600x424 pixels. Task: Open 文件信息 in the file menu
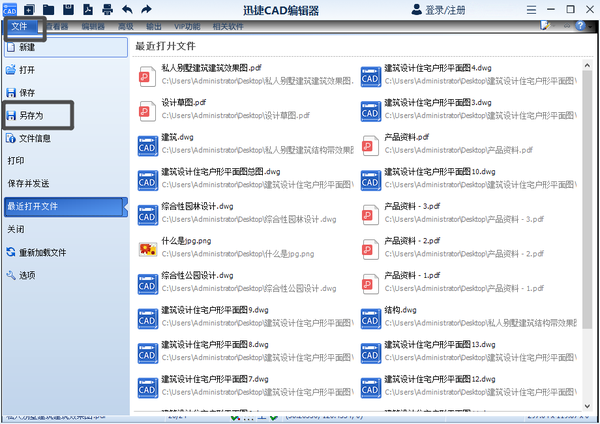[66, 139]
